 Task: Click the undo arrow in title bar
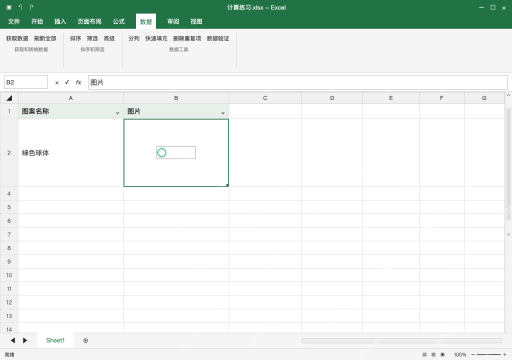pos(20,7)
